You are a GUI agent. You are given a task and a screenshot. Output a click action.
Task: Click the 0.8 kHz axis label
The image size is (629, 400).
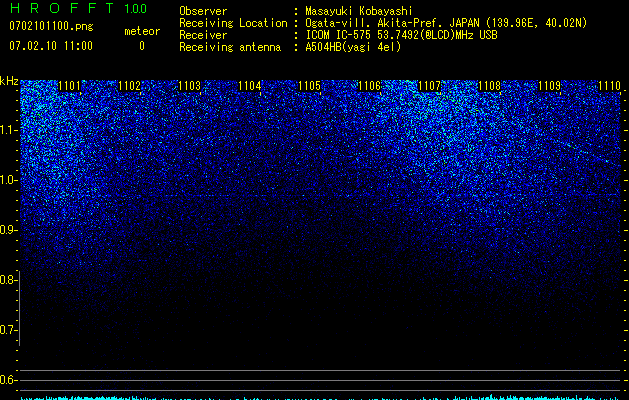(8, 280)
